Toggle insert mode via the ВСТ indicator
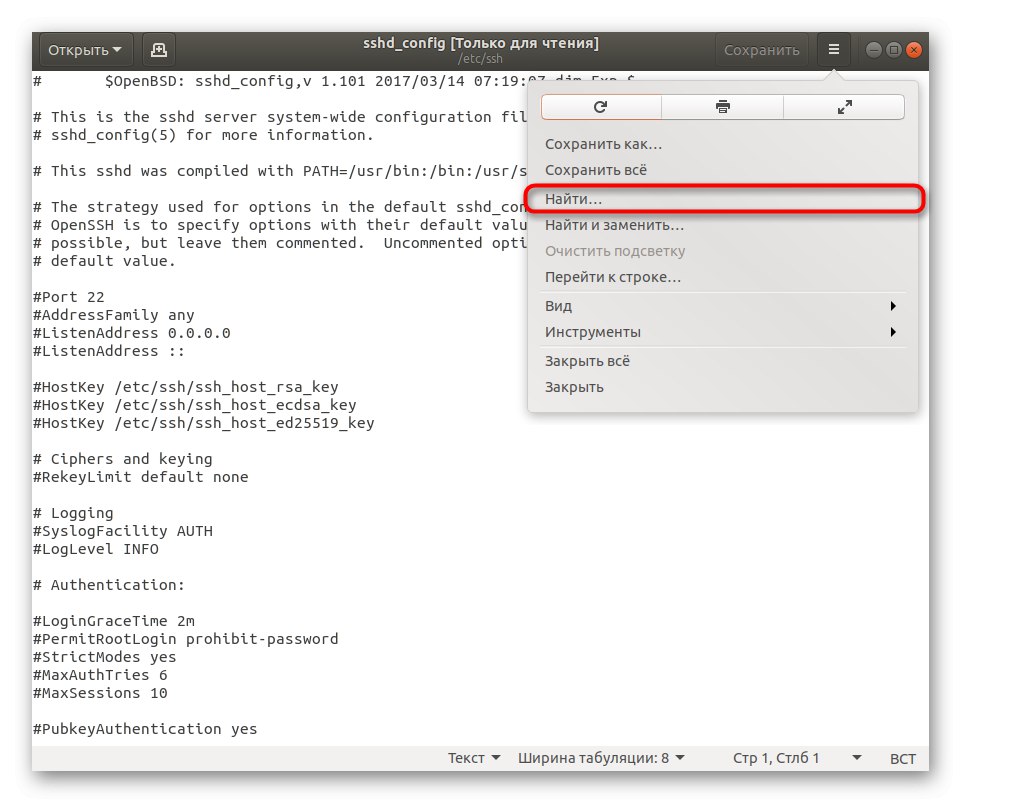The width and height of the screenshot is (1023, 803). 901,758
